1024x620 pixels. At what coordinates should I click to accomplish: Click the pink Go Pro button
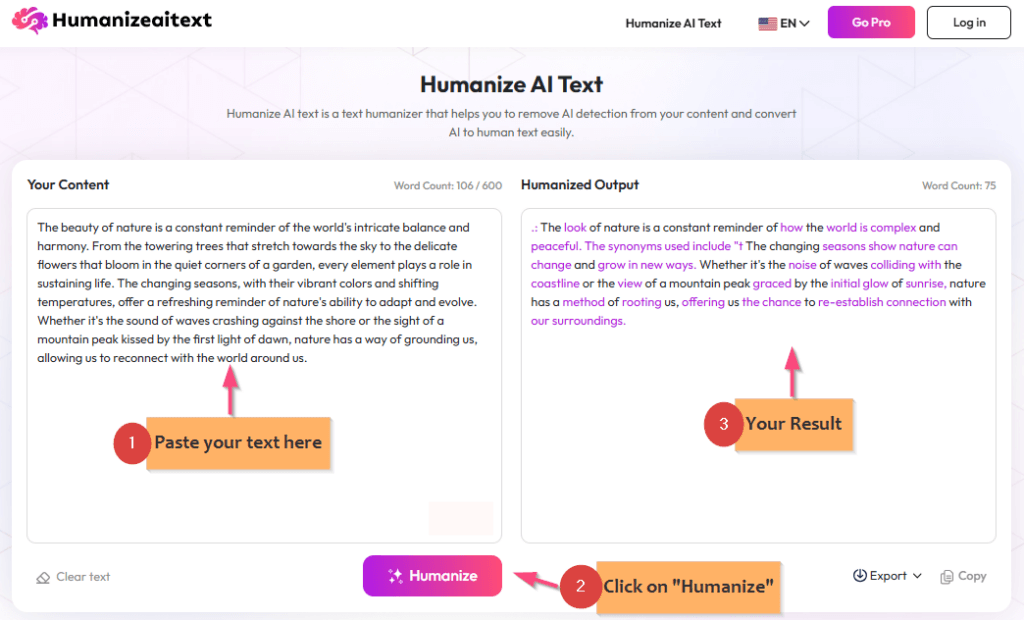(x=870, y=21)
